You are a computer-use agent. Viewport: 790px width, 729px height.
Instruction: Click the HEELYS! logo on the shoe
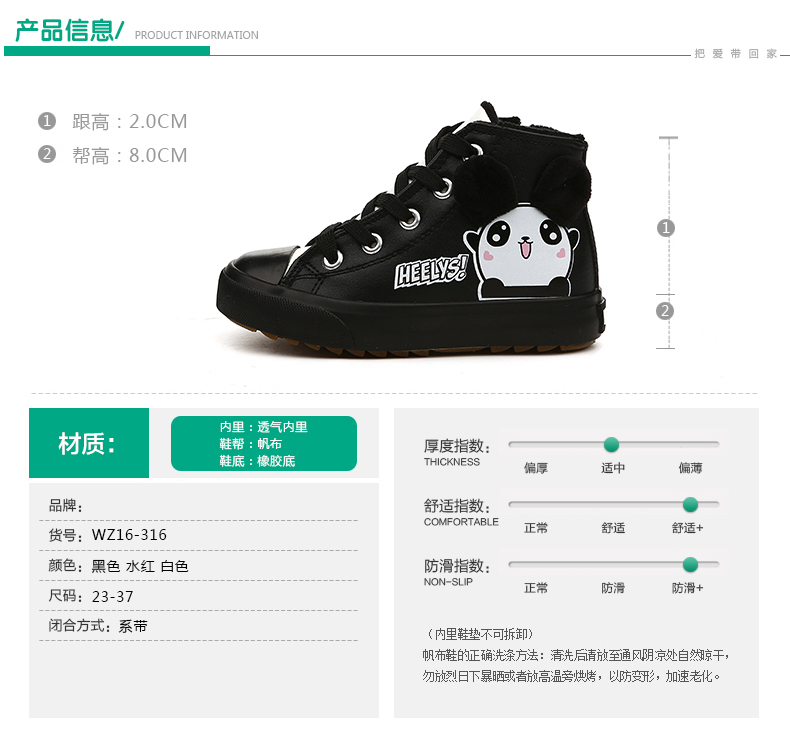431,272
